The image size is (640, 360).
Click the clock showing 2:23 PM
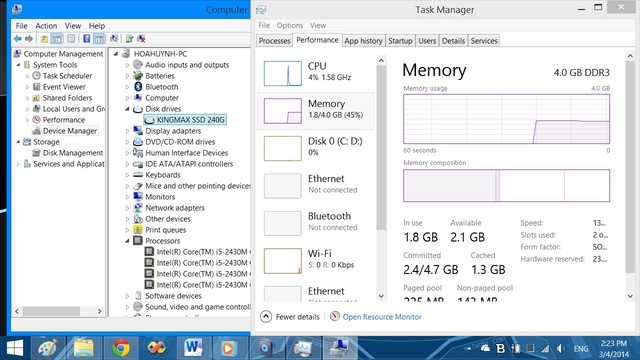613,343
